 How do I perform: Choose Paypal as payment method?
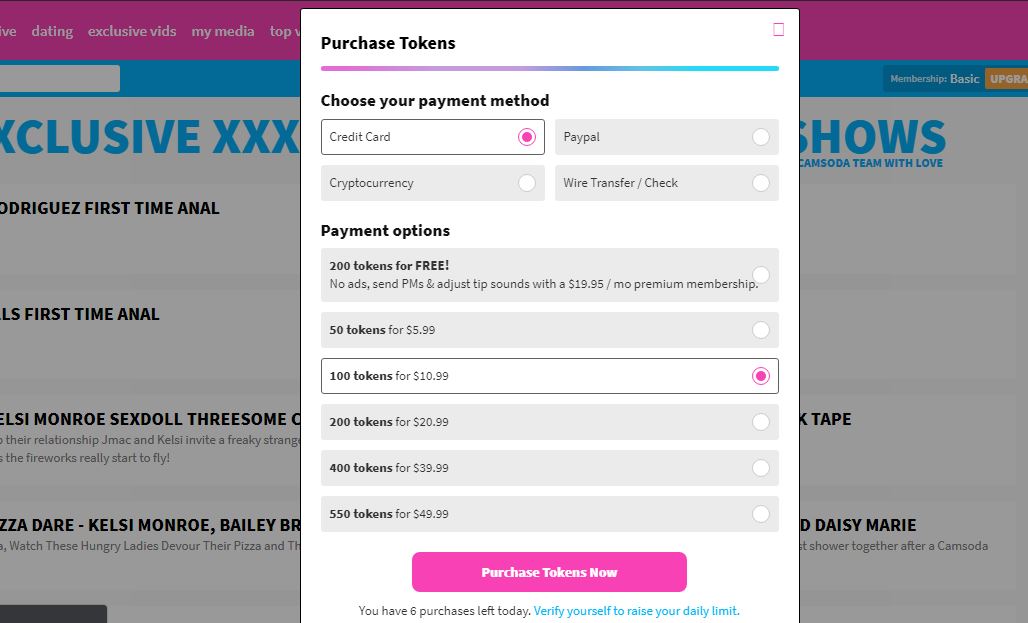[667, 137]
